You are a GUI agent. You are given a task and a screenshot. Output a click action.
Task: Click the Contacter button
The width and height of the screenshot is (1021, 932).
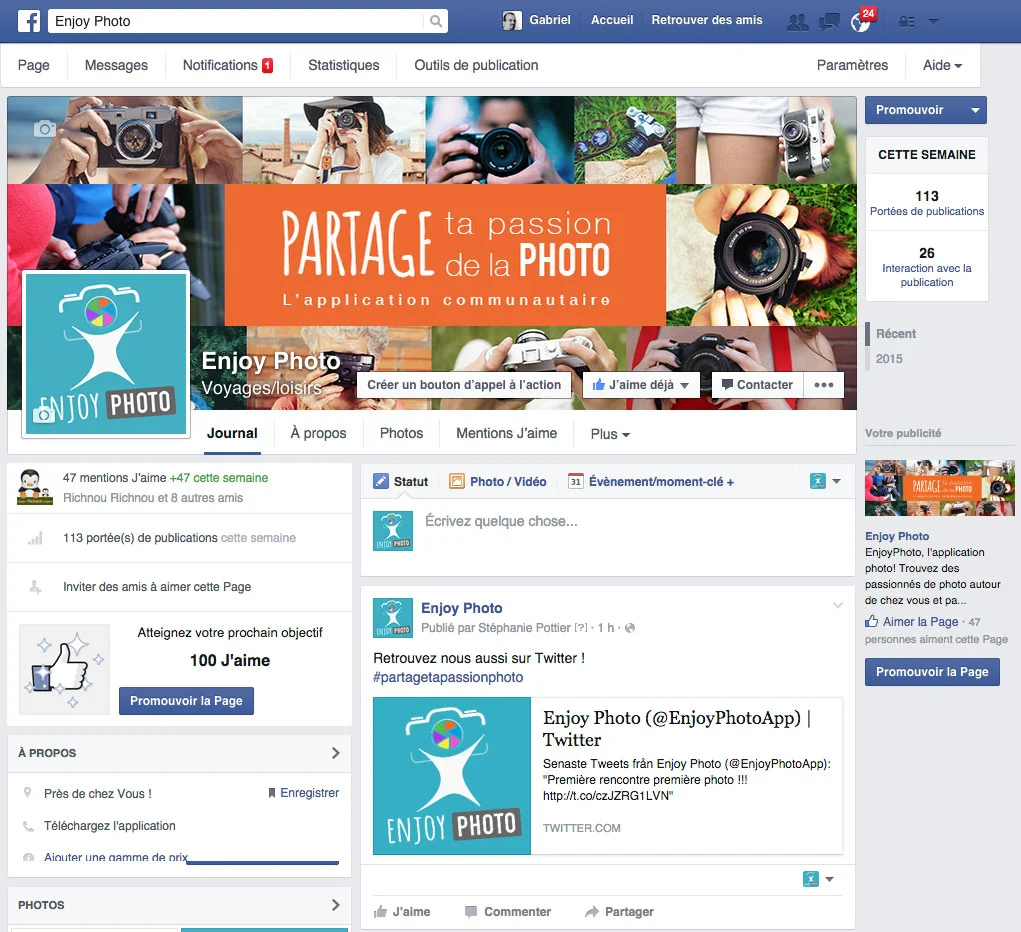point(757,385)
